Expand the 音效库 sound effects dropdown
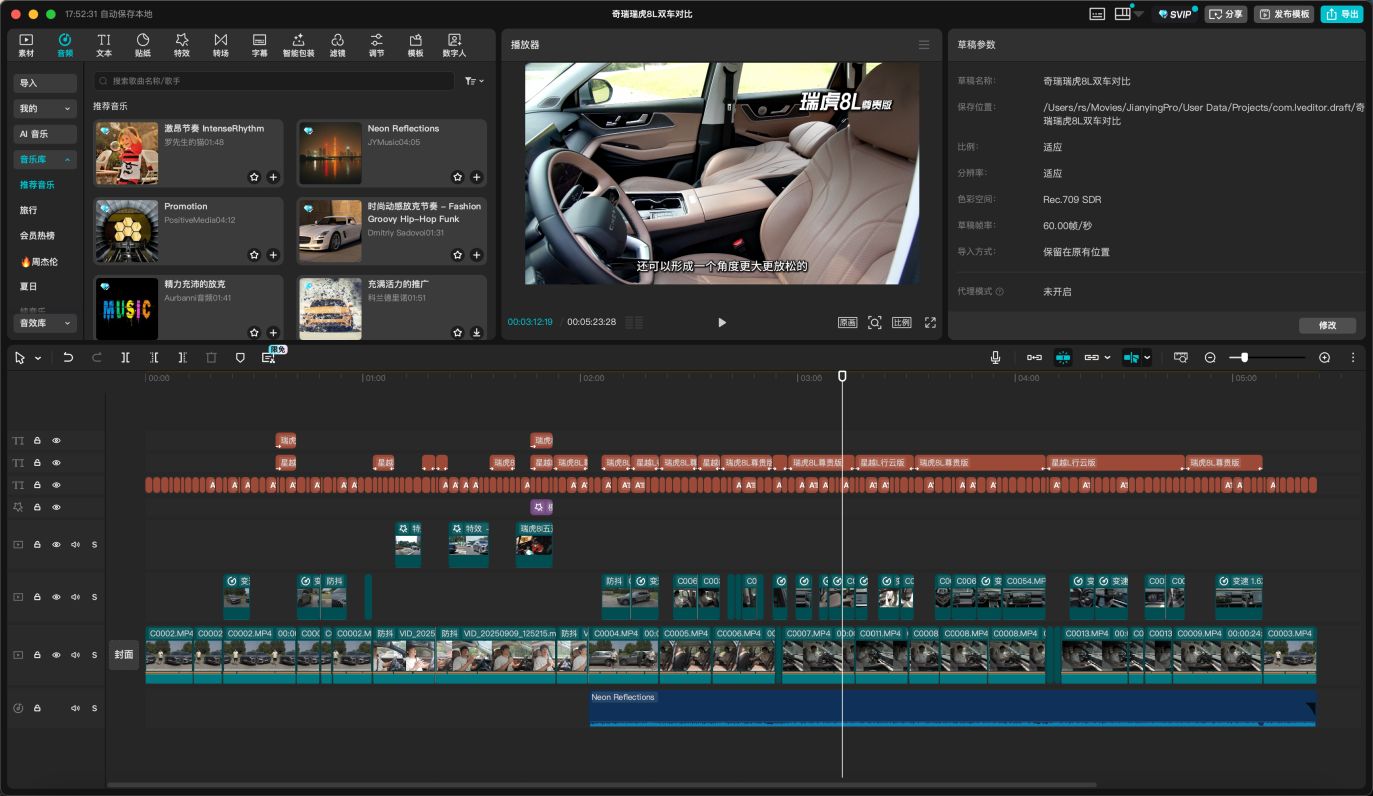Image resolution: width=1373 pixels, height=796 pixels. 45,323
